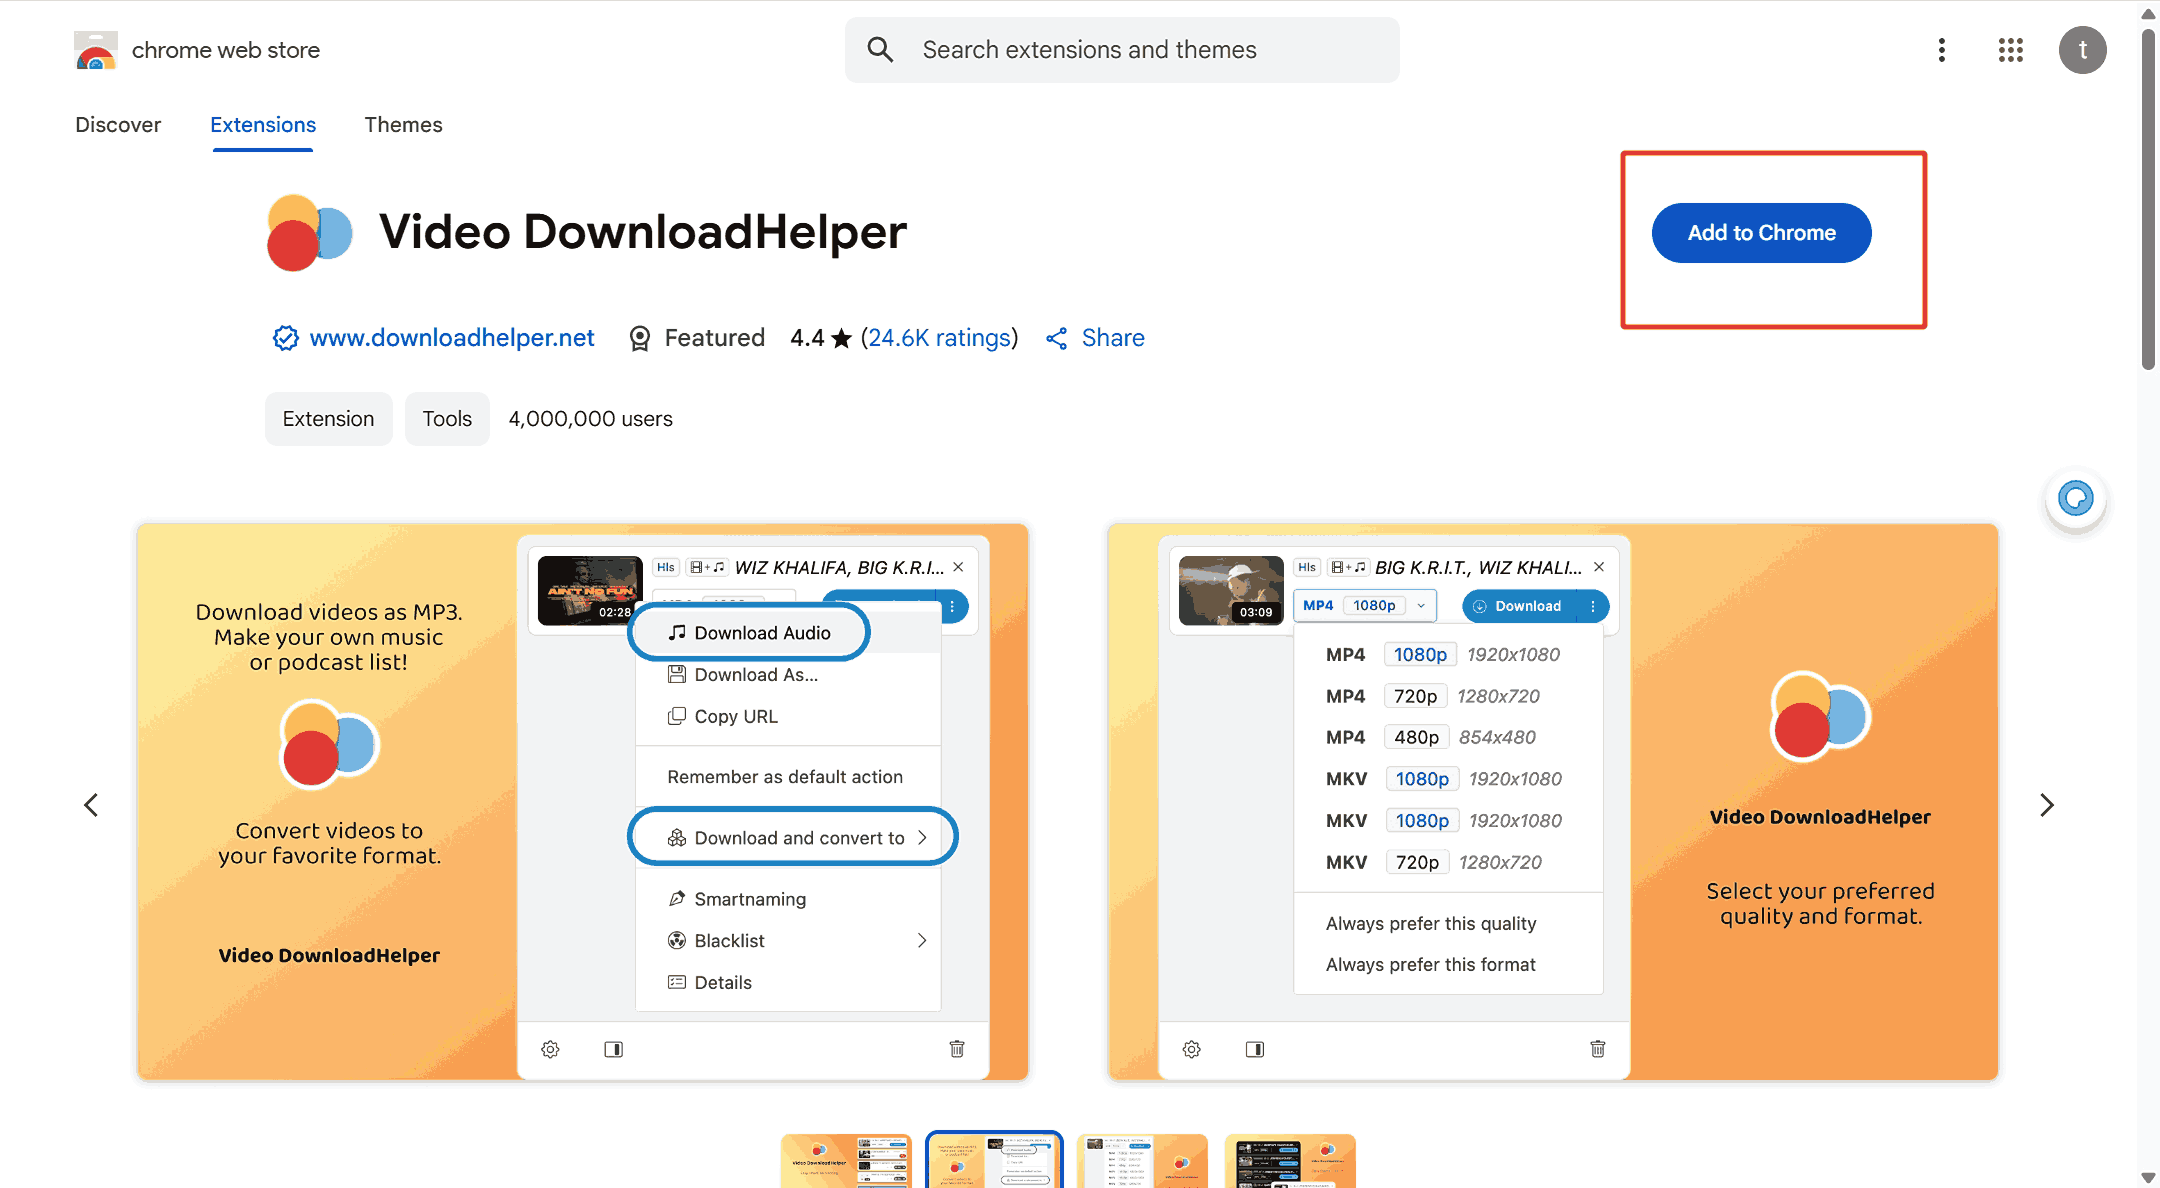
Task: Search extensions and themes field
Action: (x=1122, y=50)
